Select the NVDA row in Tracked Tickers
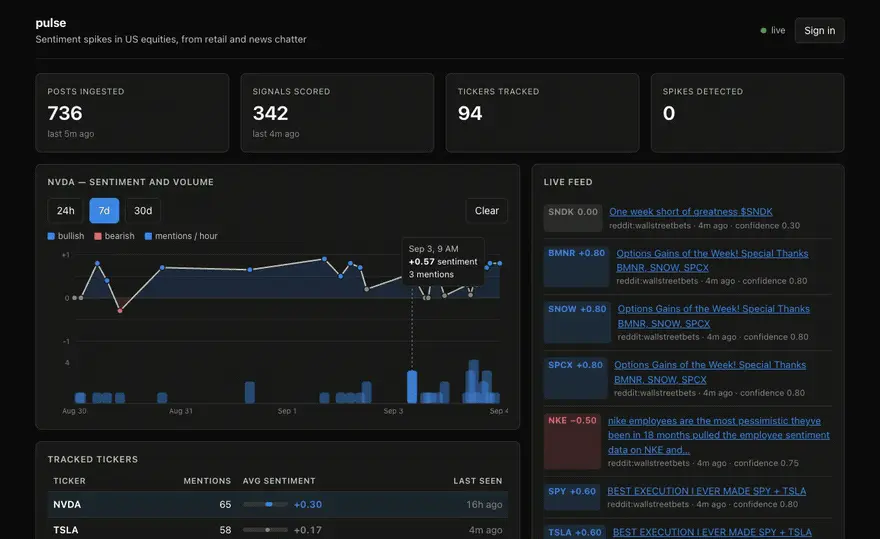880x539 pixels. tap(278, 504)
